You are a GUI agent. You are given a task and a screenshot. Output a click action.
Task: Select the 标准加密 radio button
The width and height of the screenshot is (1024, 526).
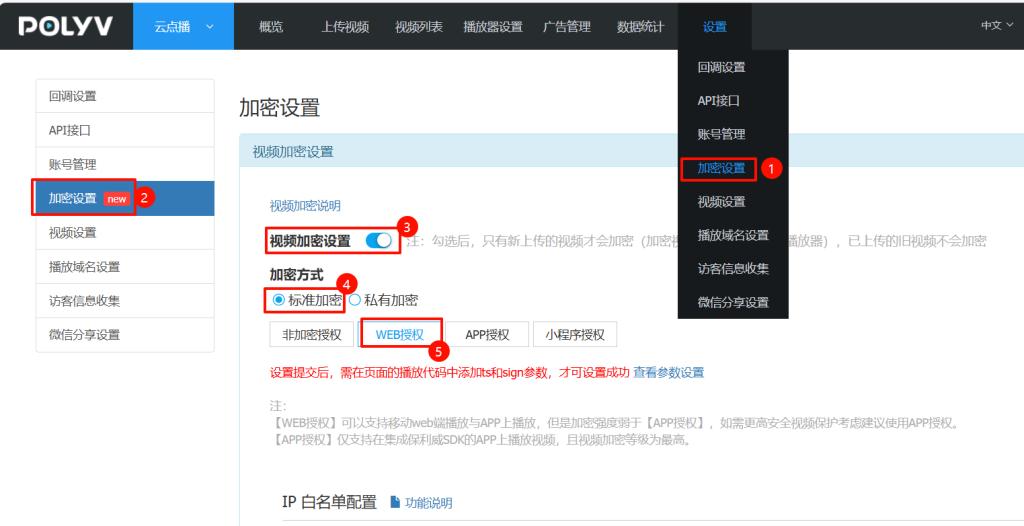(278, 300)
